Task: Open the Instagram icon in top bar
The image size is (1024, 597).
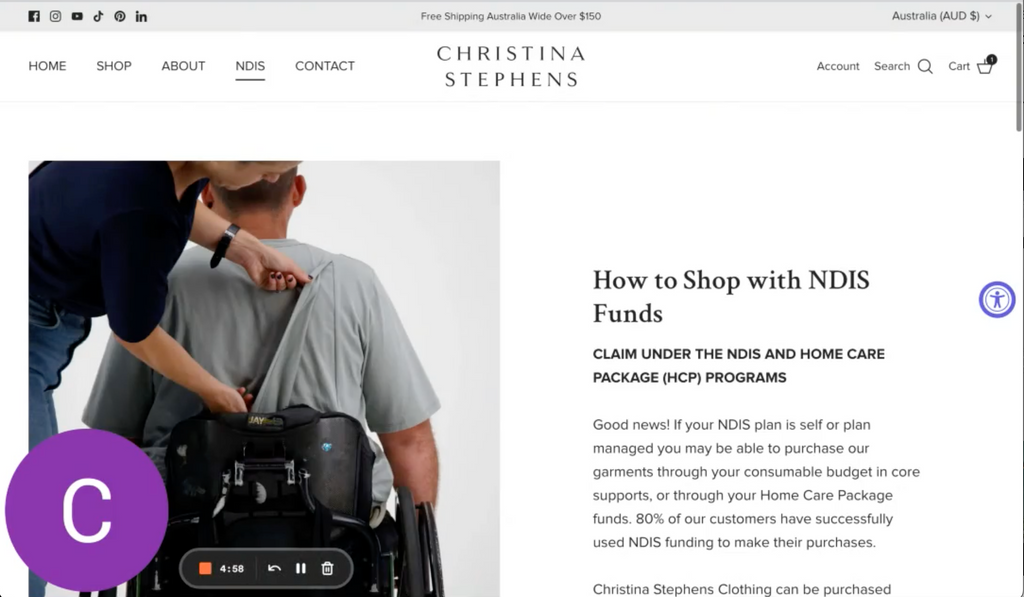Action: [x=56, y=16]
